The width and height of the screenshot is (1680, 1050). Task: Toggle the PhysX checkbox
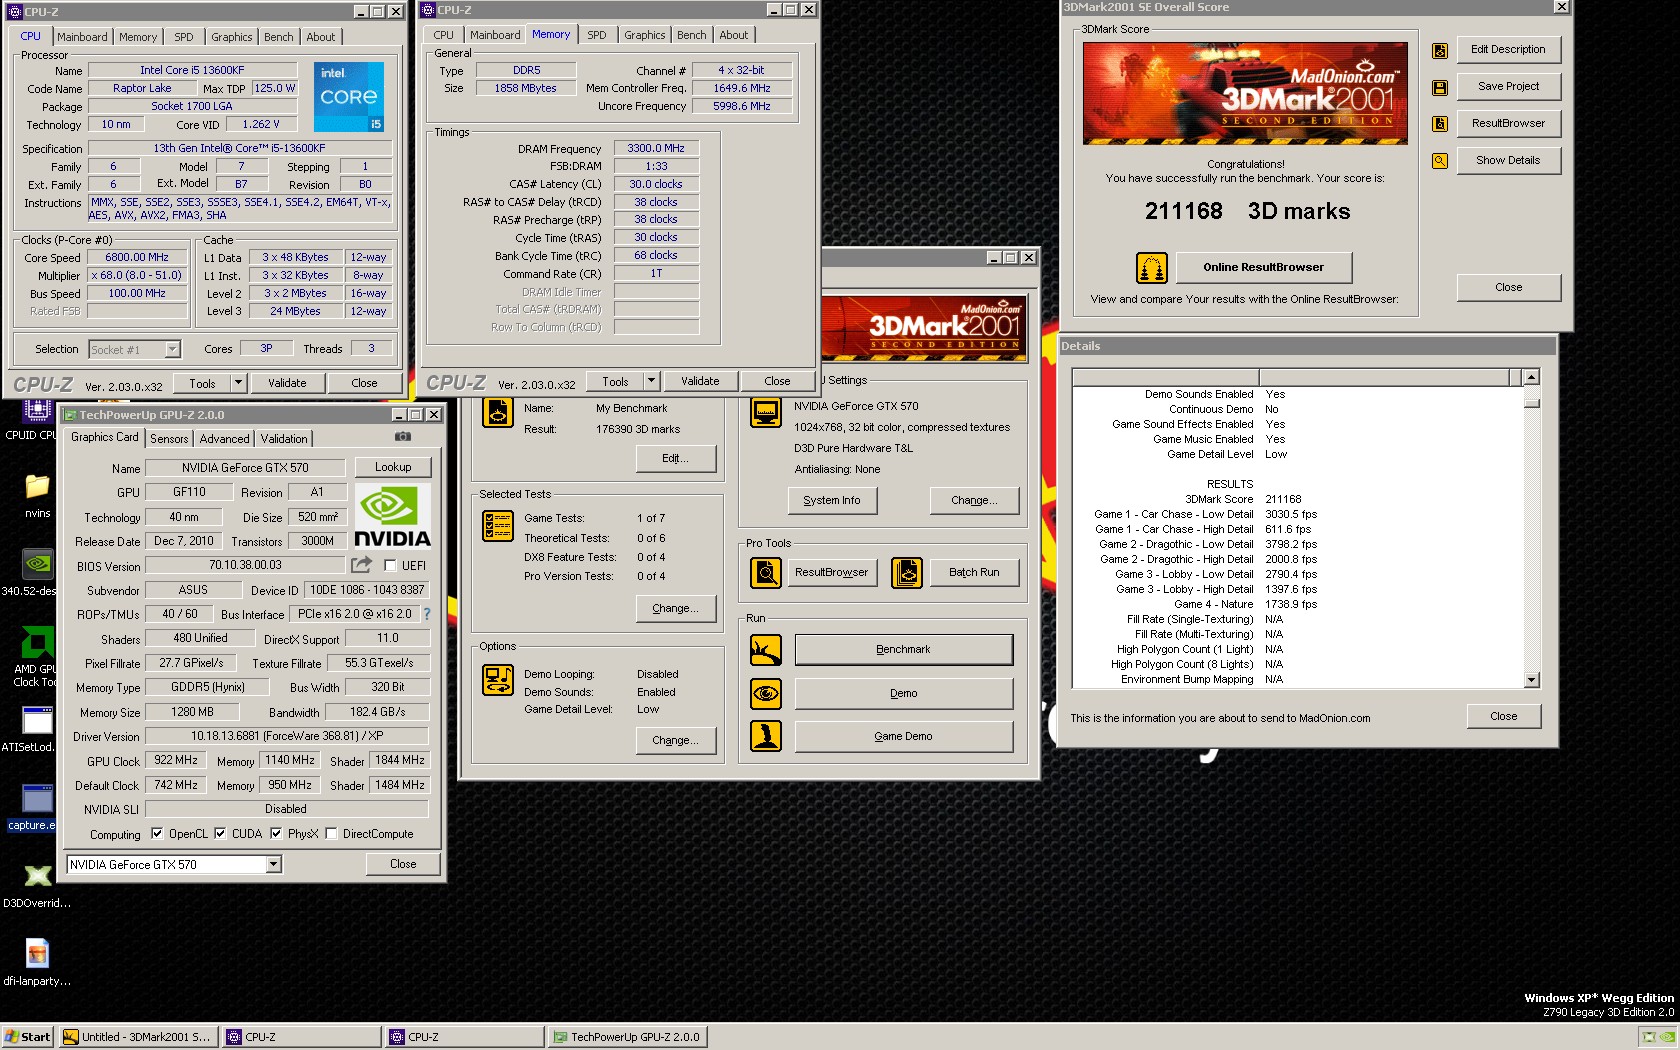click(x=276, y=833)
